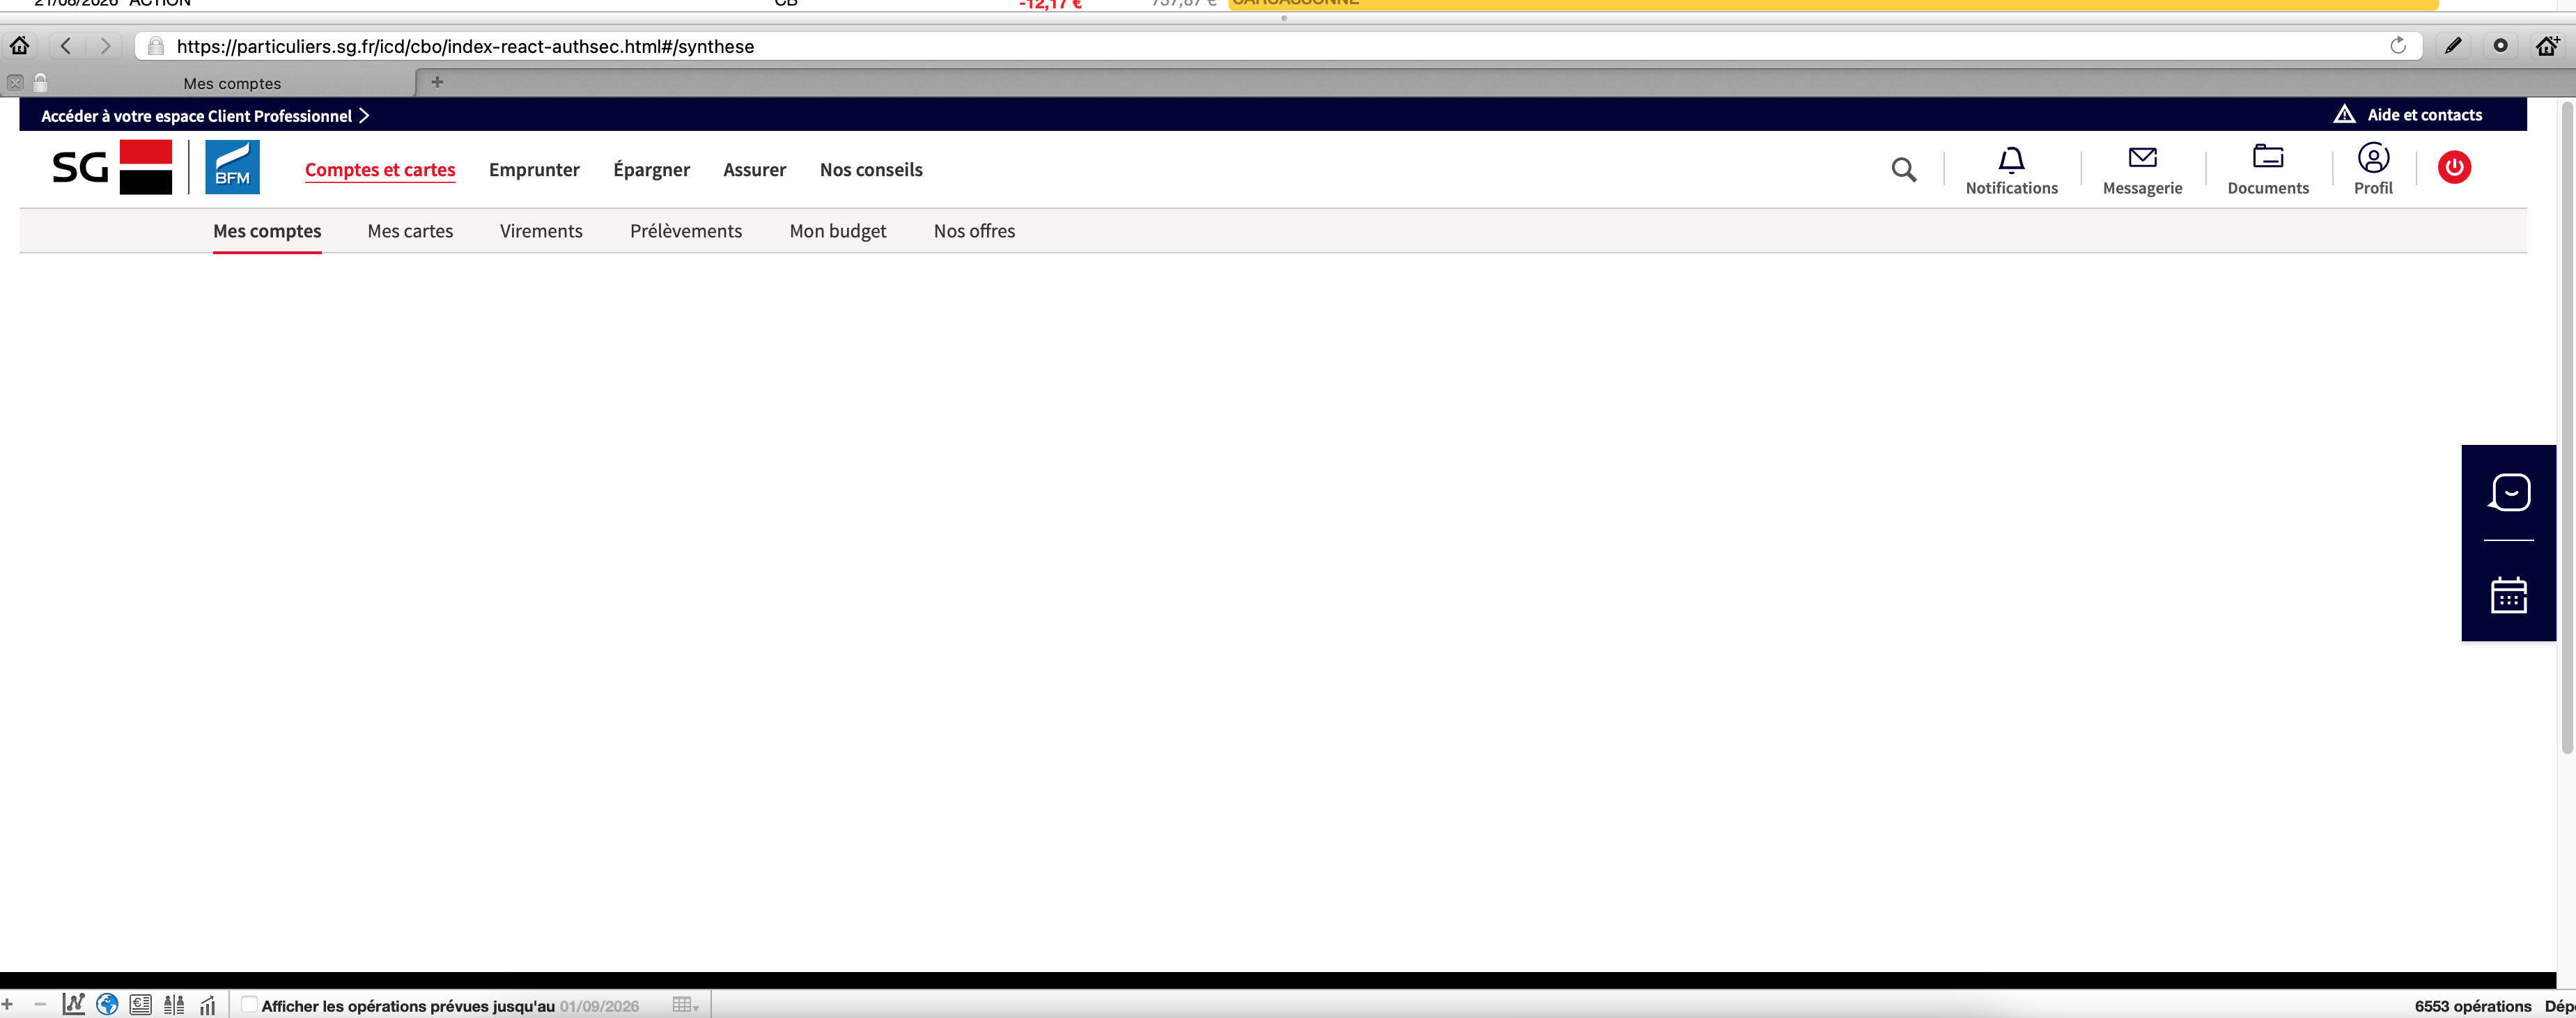
Task: Follow Accéder à votre espace Client Professionnel link
Action: coord(205,116)
